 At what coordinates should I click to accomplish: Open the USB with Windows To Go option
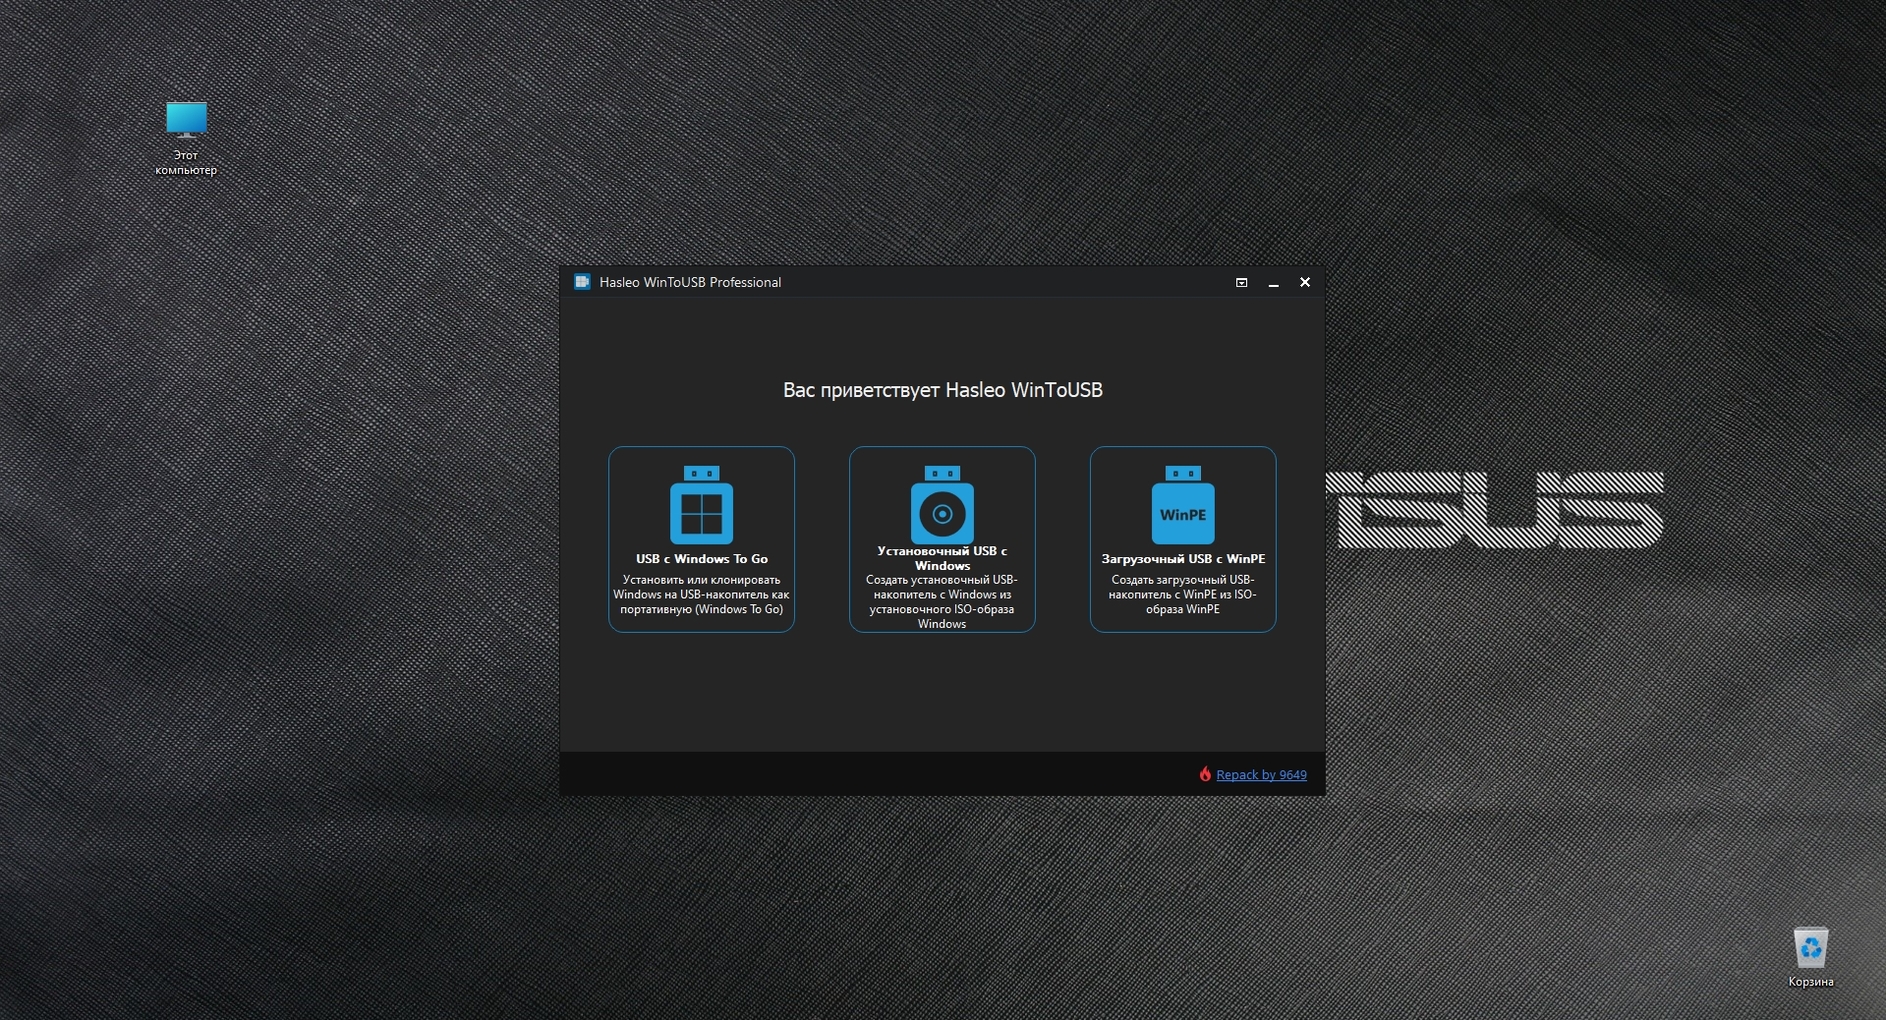click(x=701, y=539)
